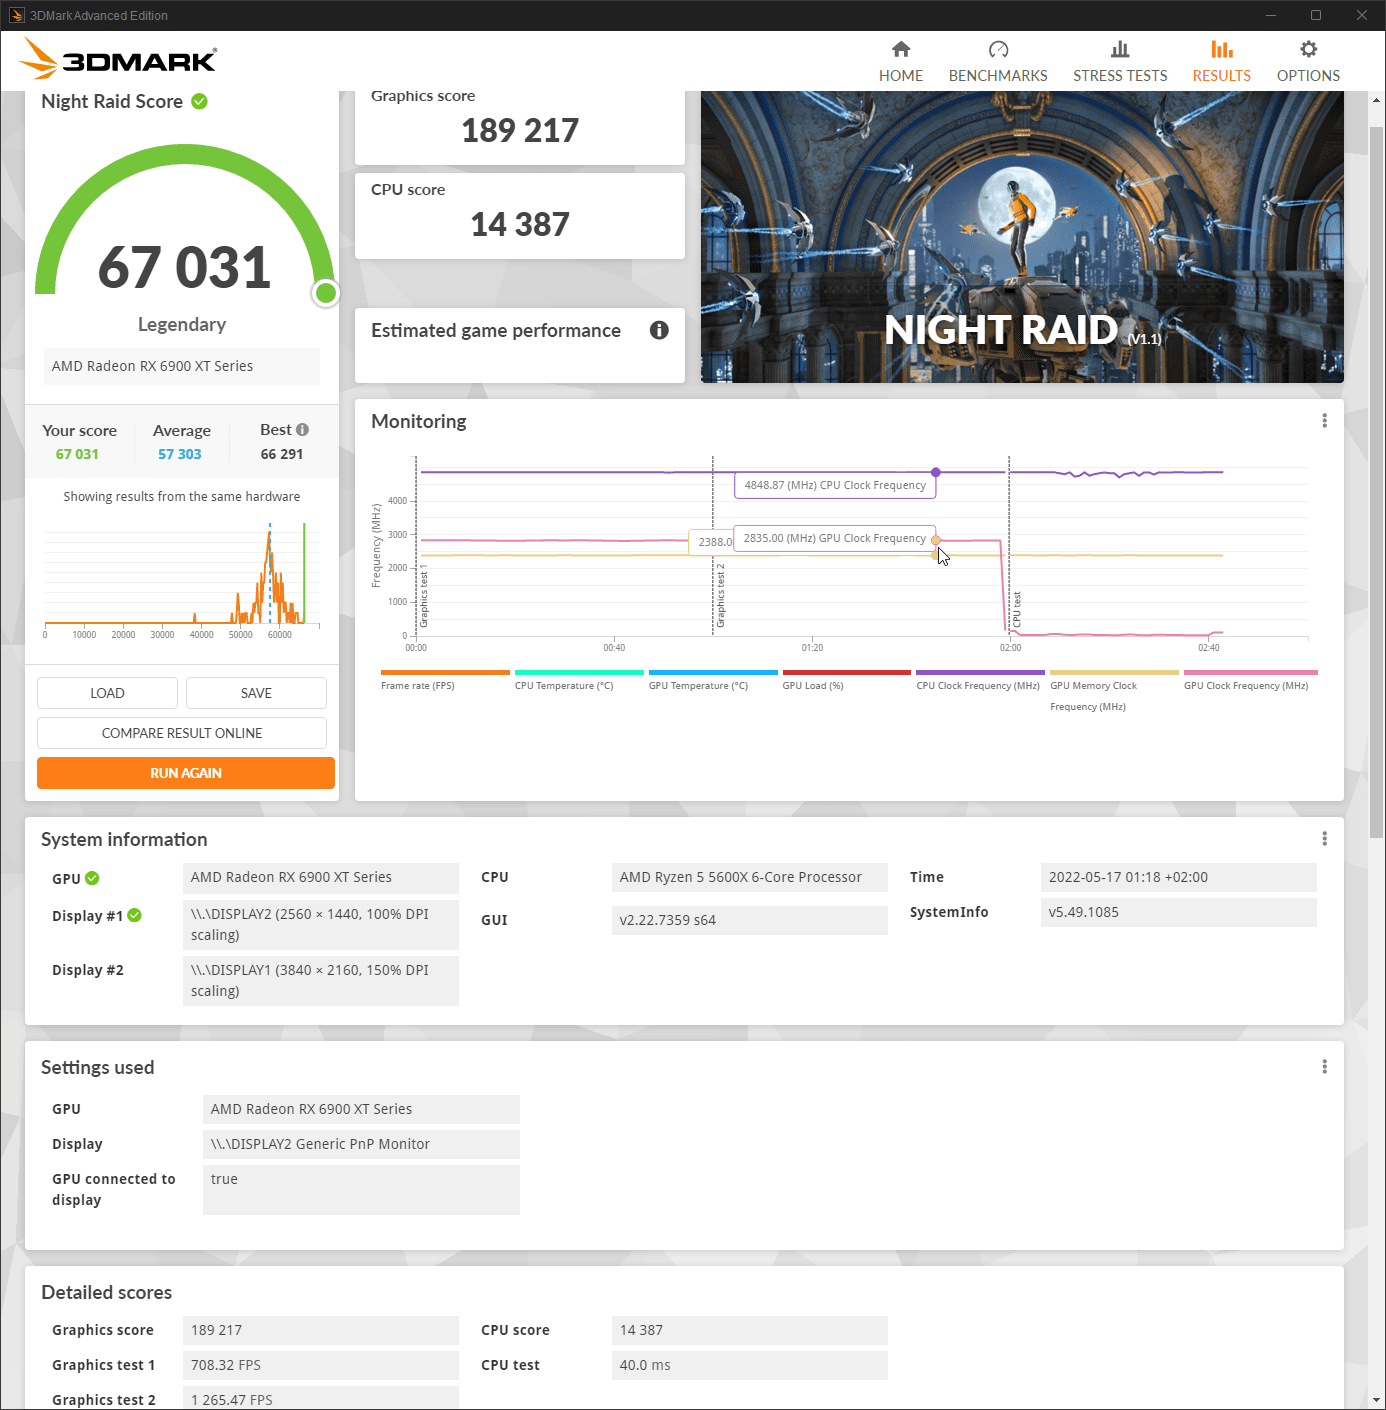Click CPU test value 40.0 ms
Screen dimensions: 1386x1410
tap(750, 1365)
